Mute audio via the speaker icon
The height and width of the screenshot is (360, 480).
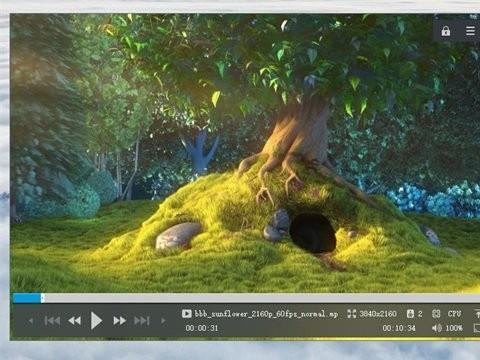click(437, 328)
